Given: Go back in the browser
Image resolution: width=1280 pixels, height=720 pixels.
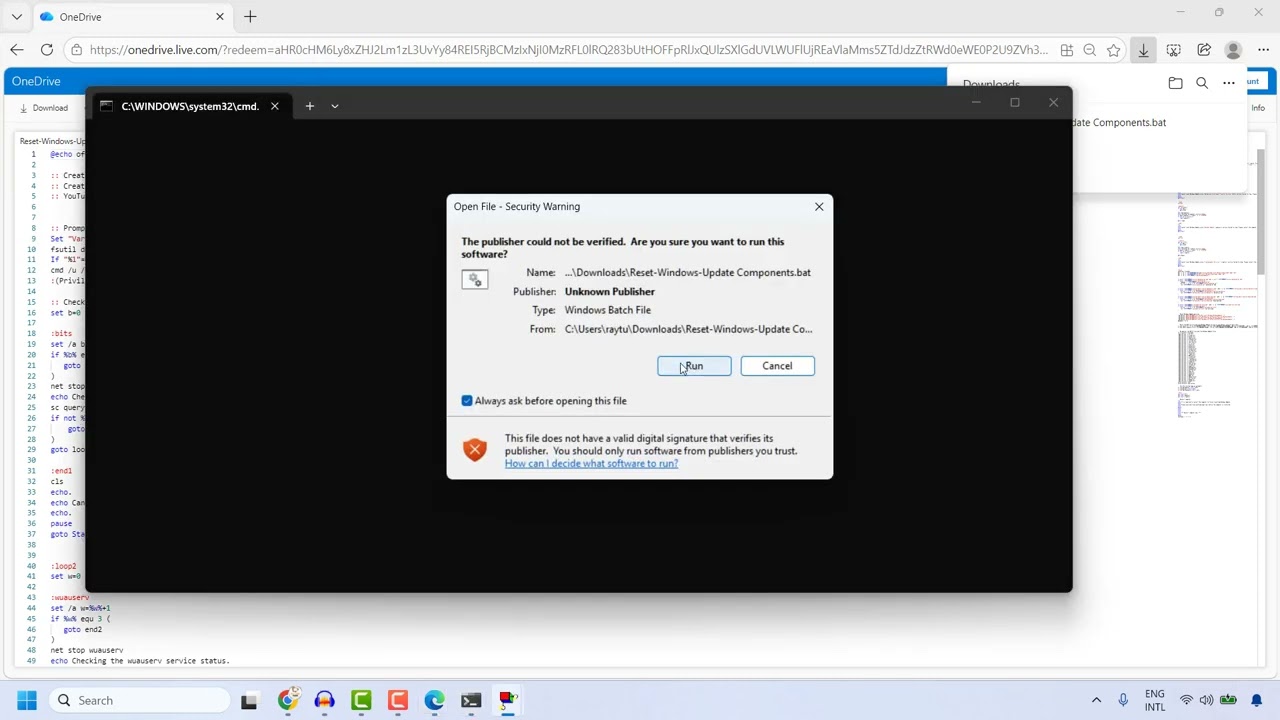Looking at the screenshot, I should 17,50.
